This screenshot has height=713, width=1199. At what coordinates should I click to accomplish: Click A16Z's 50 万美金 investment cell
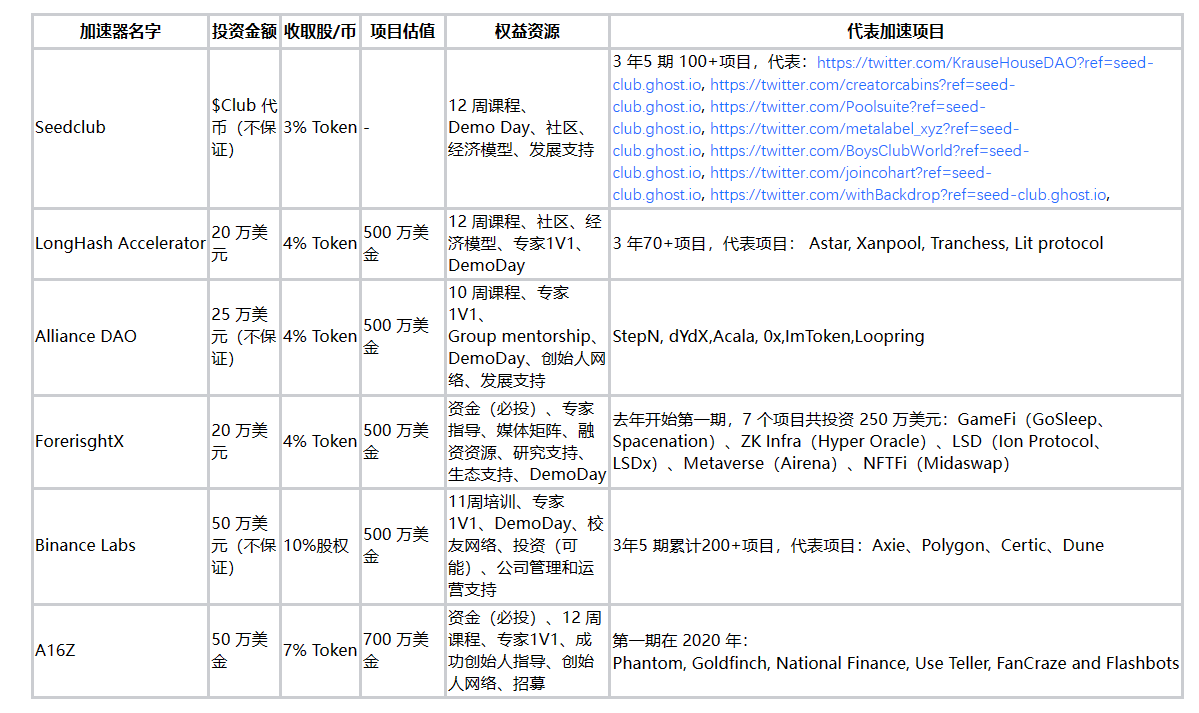pos(244,650)
